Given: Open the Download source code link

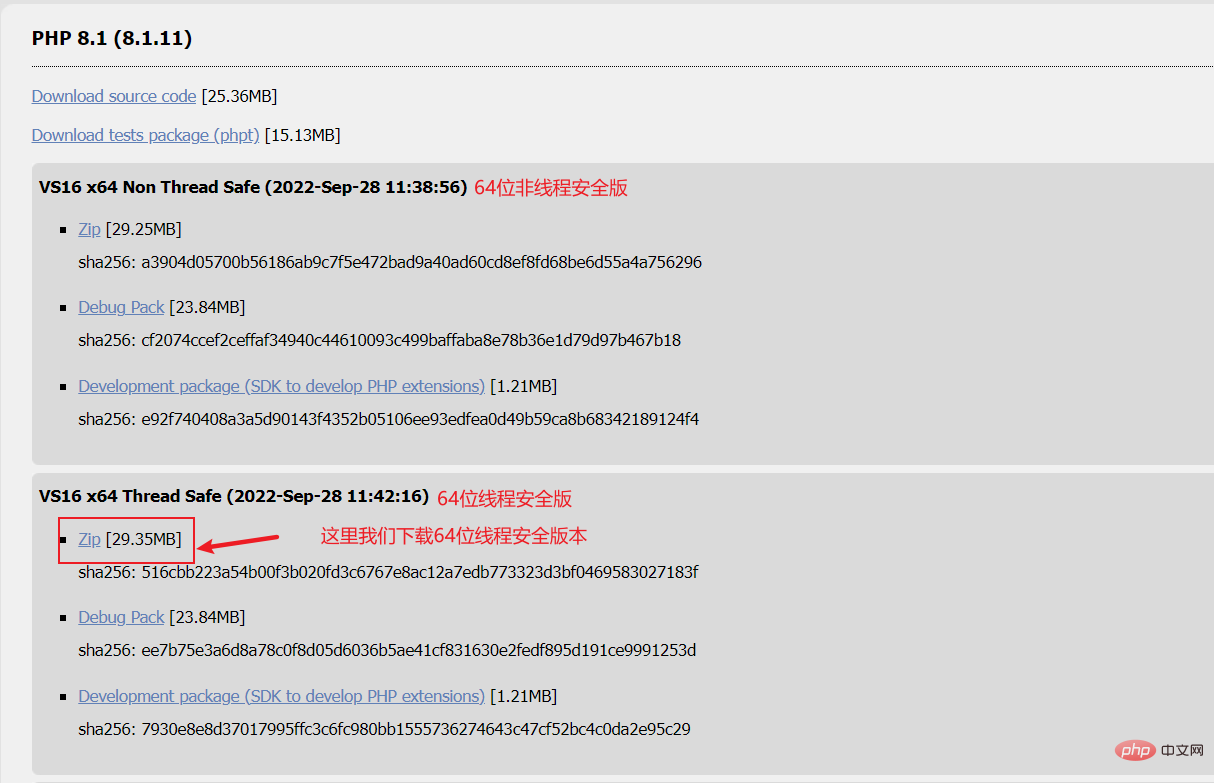Looking at the screenshot, I should [114, 96].
